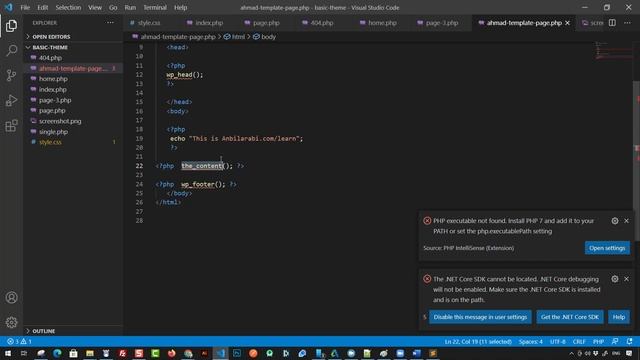Change line ending via CRLF
The height and width of the screenshot is (360, 640).
coord(579,341)
